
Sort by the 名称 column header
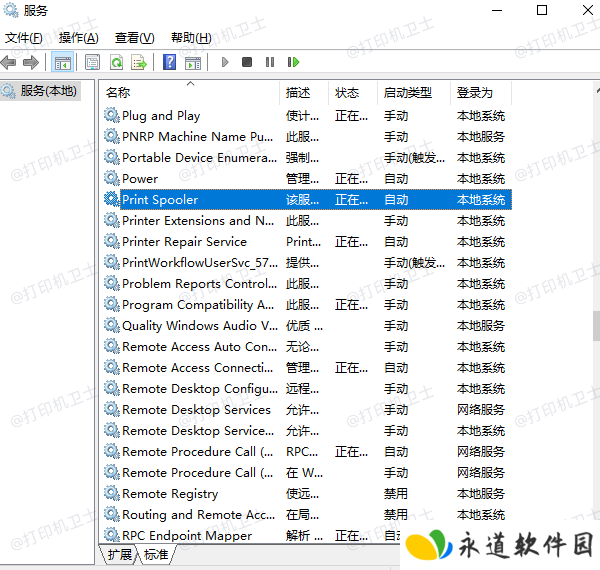click(x=190, y=93)
